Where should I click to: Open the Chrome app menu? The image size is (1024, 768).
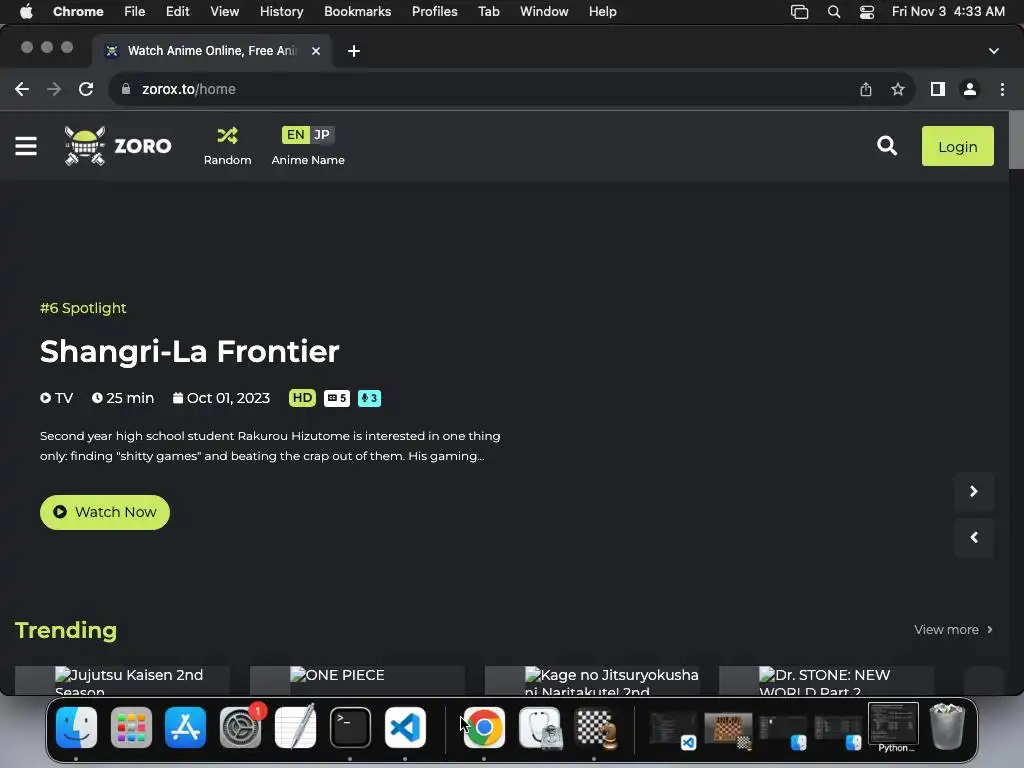tap(78, 11)
